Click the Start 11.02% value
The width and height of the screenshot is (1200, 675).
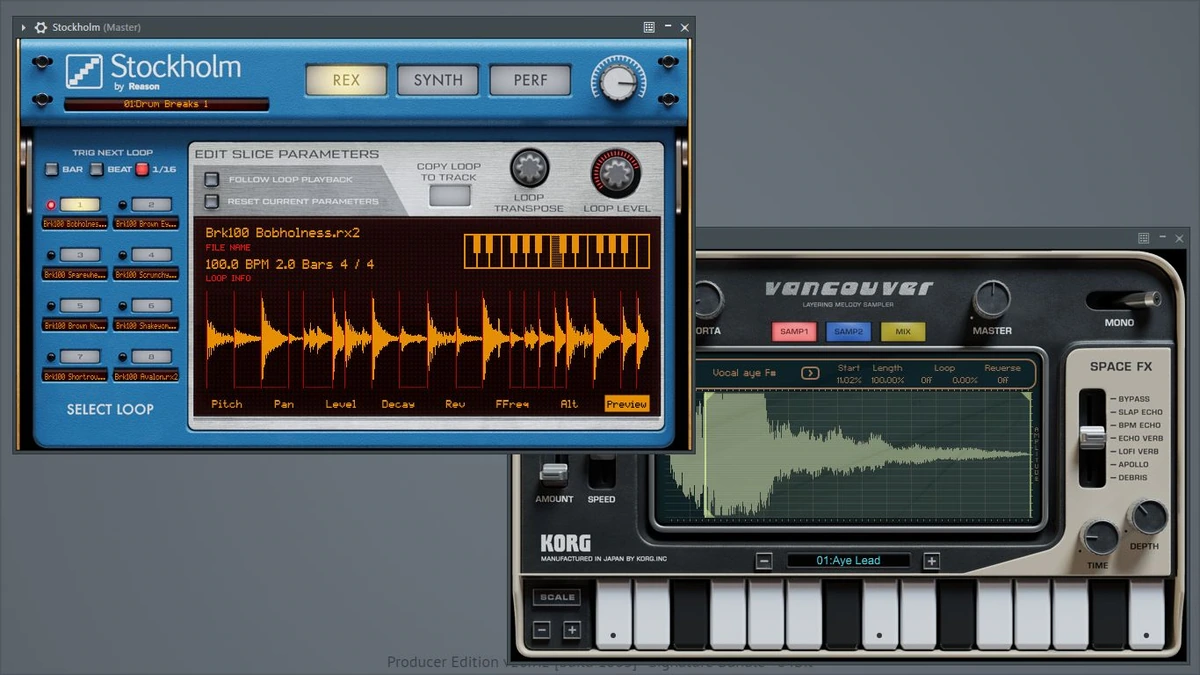pyautogui.click(x=849, y=380)
